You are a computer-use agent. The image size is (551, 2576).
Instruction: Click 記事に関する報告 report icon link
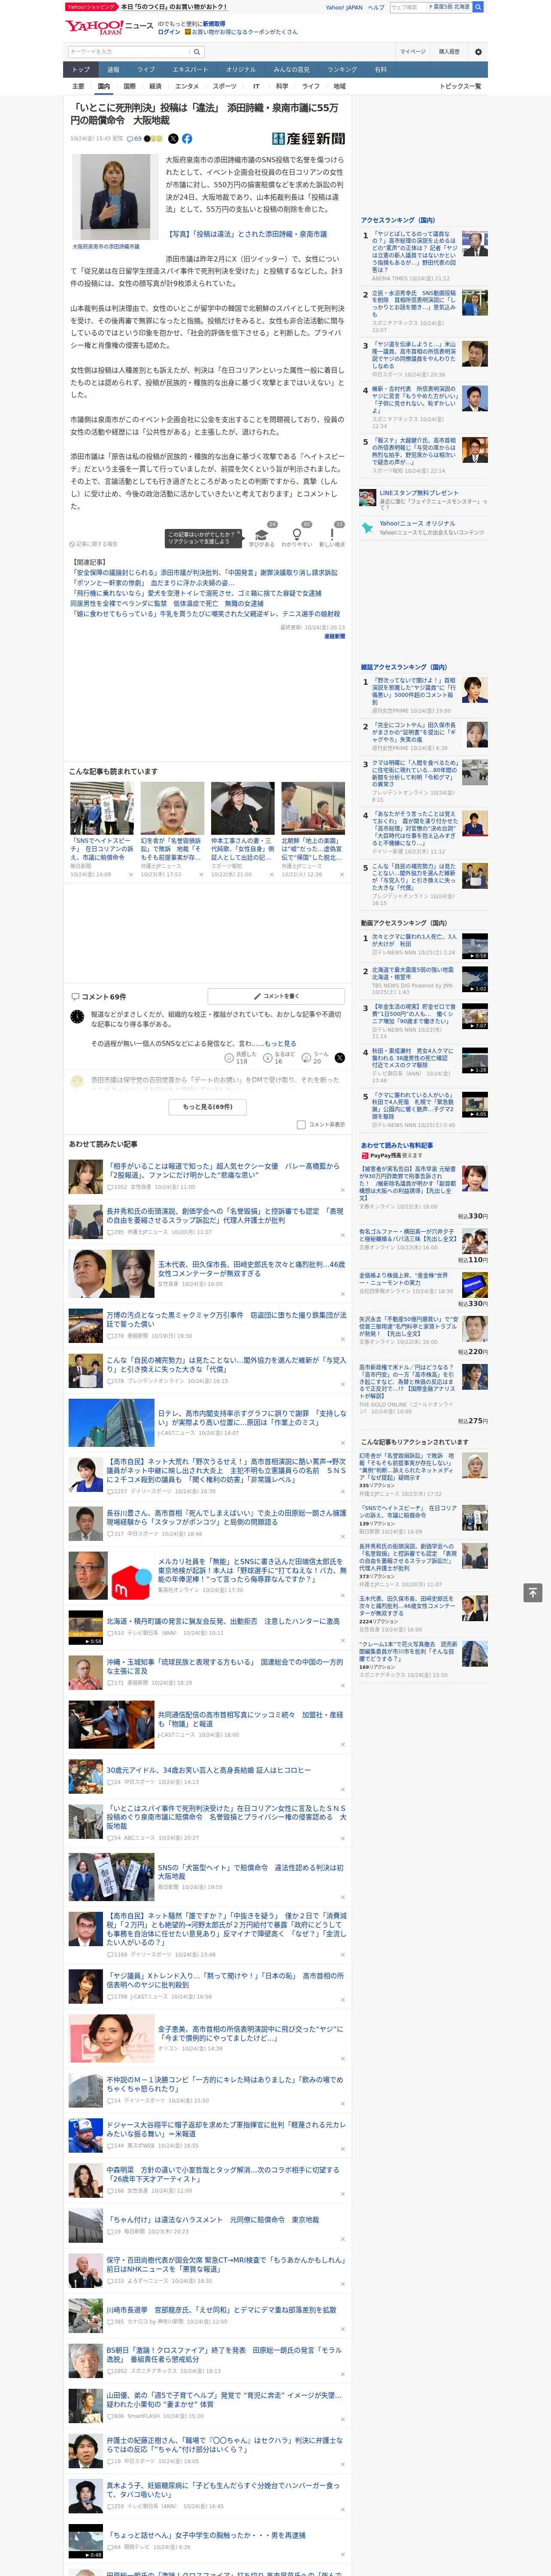tap(93, 544)
